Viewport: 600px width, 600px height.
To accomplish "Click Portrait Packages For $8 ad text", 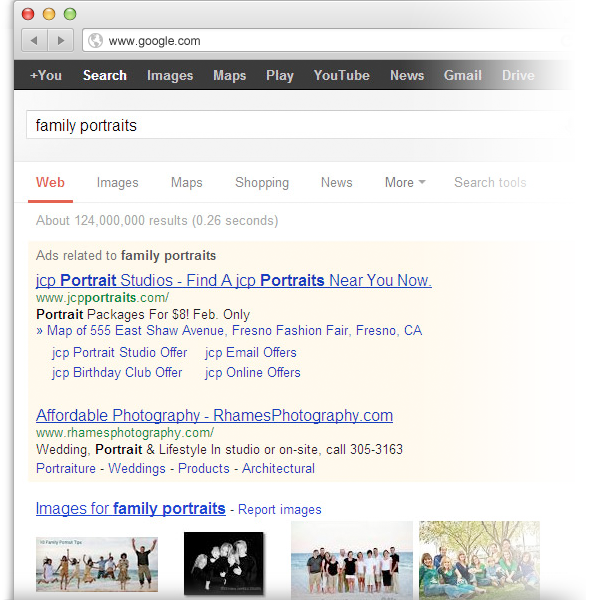I will click(143, 315).
